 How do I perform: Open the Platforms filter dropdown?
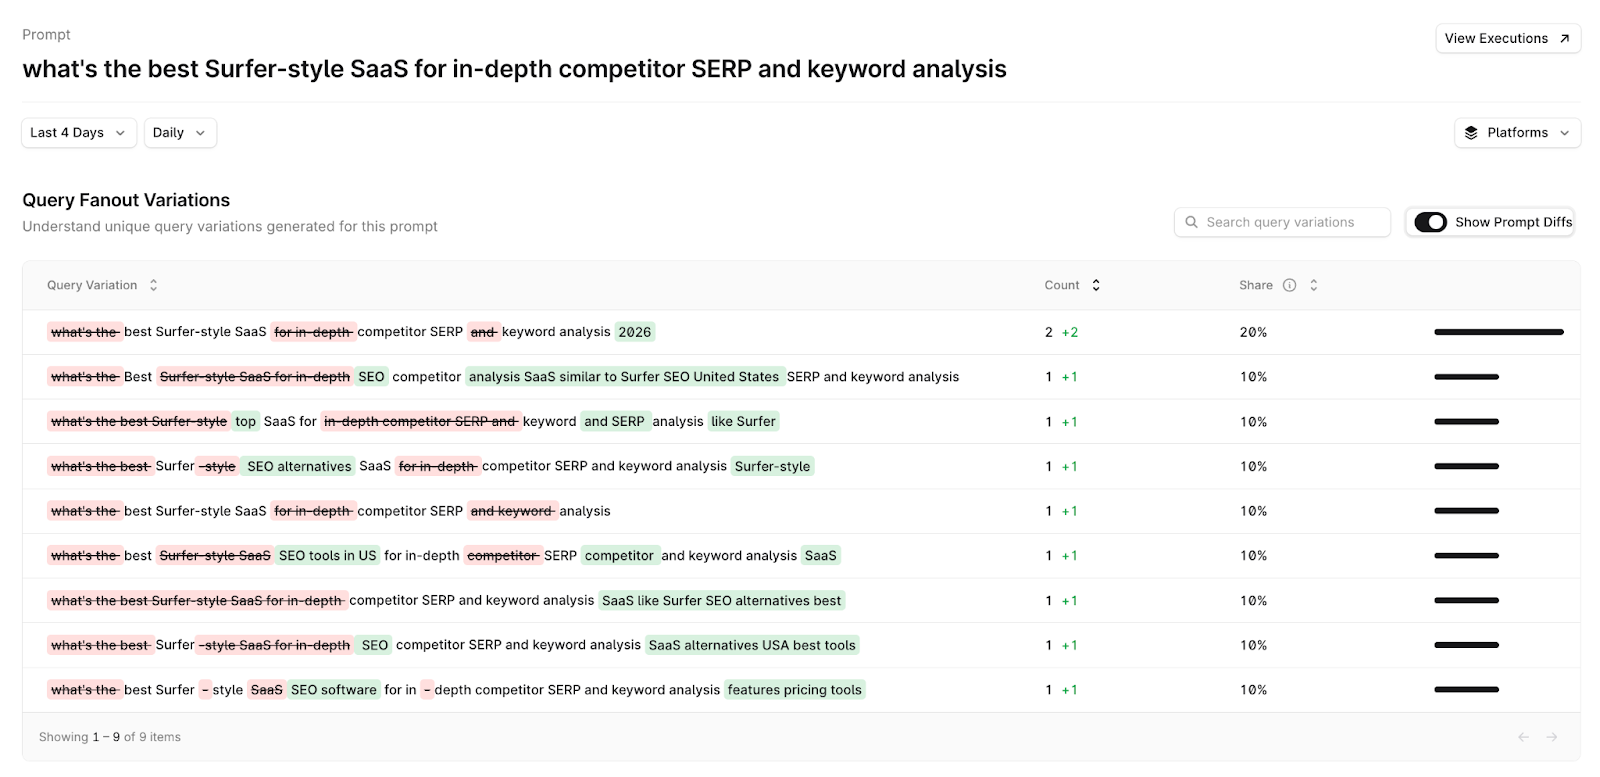click(1517, 133)
